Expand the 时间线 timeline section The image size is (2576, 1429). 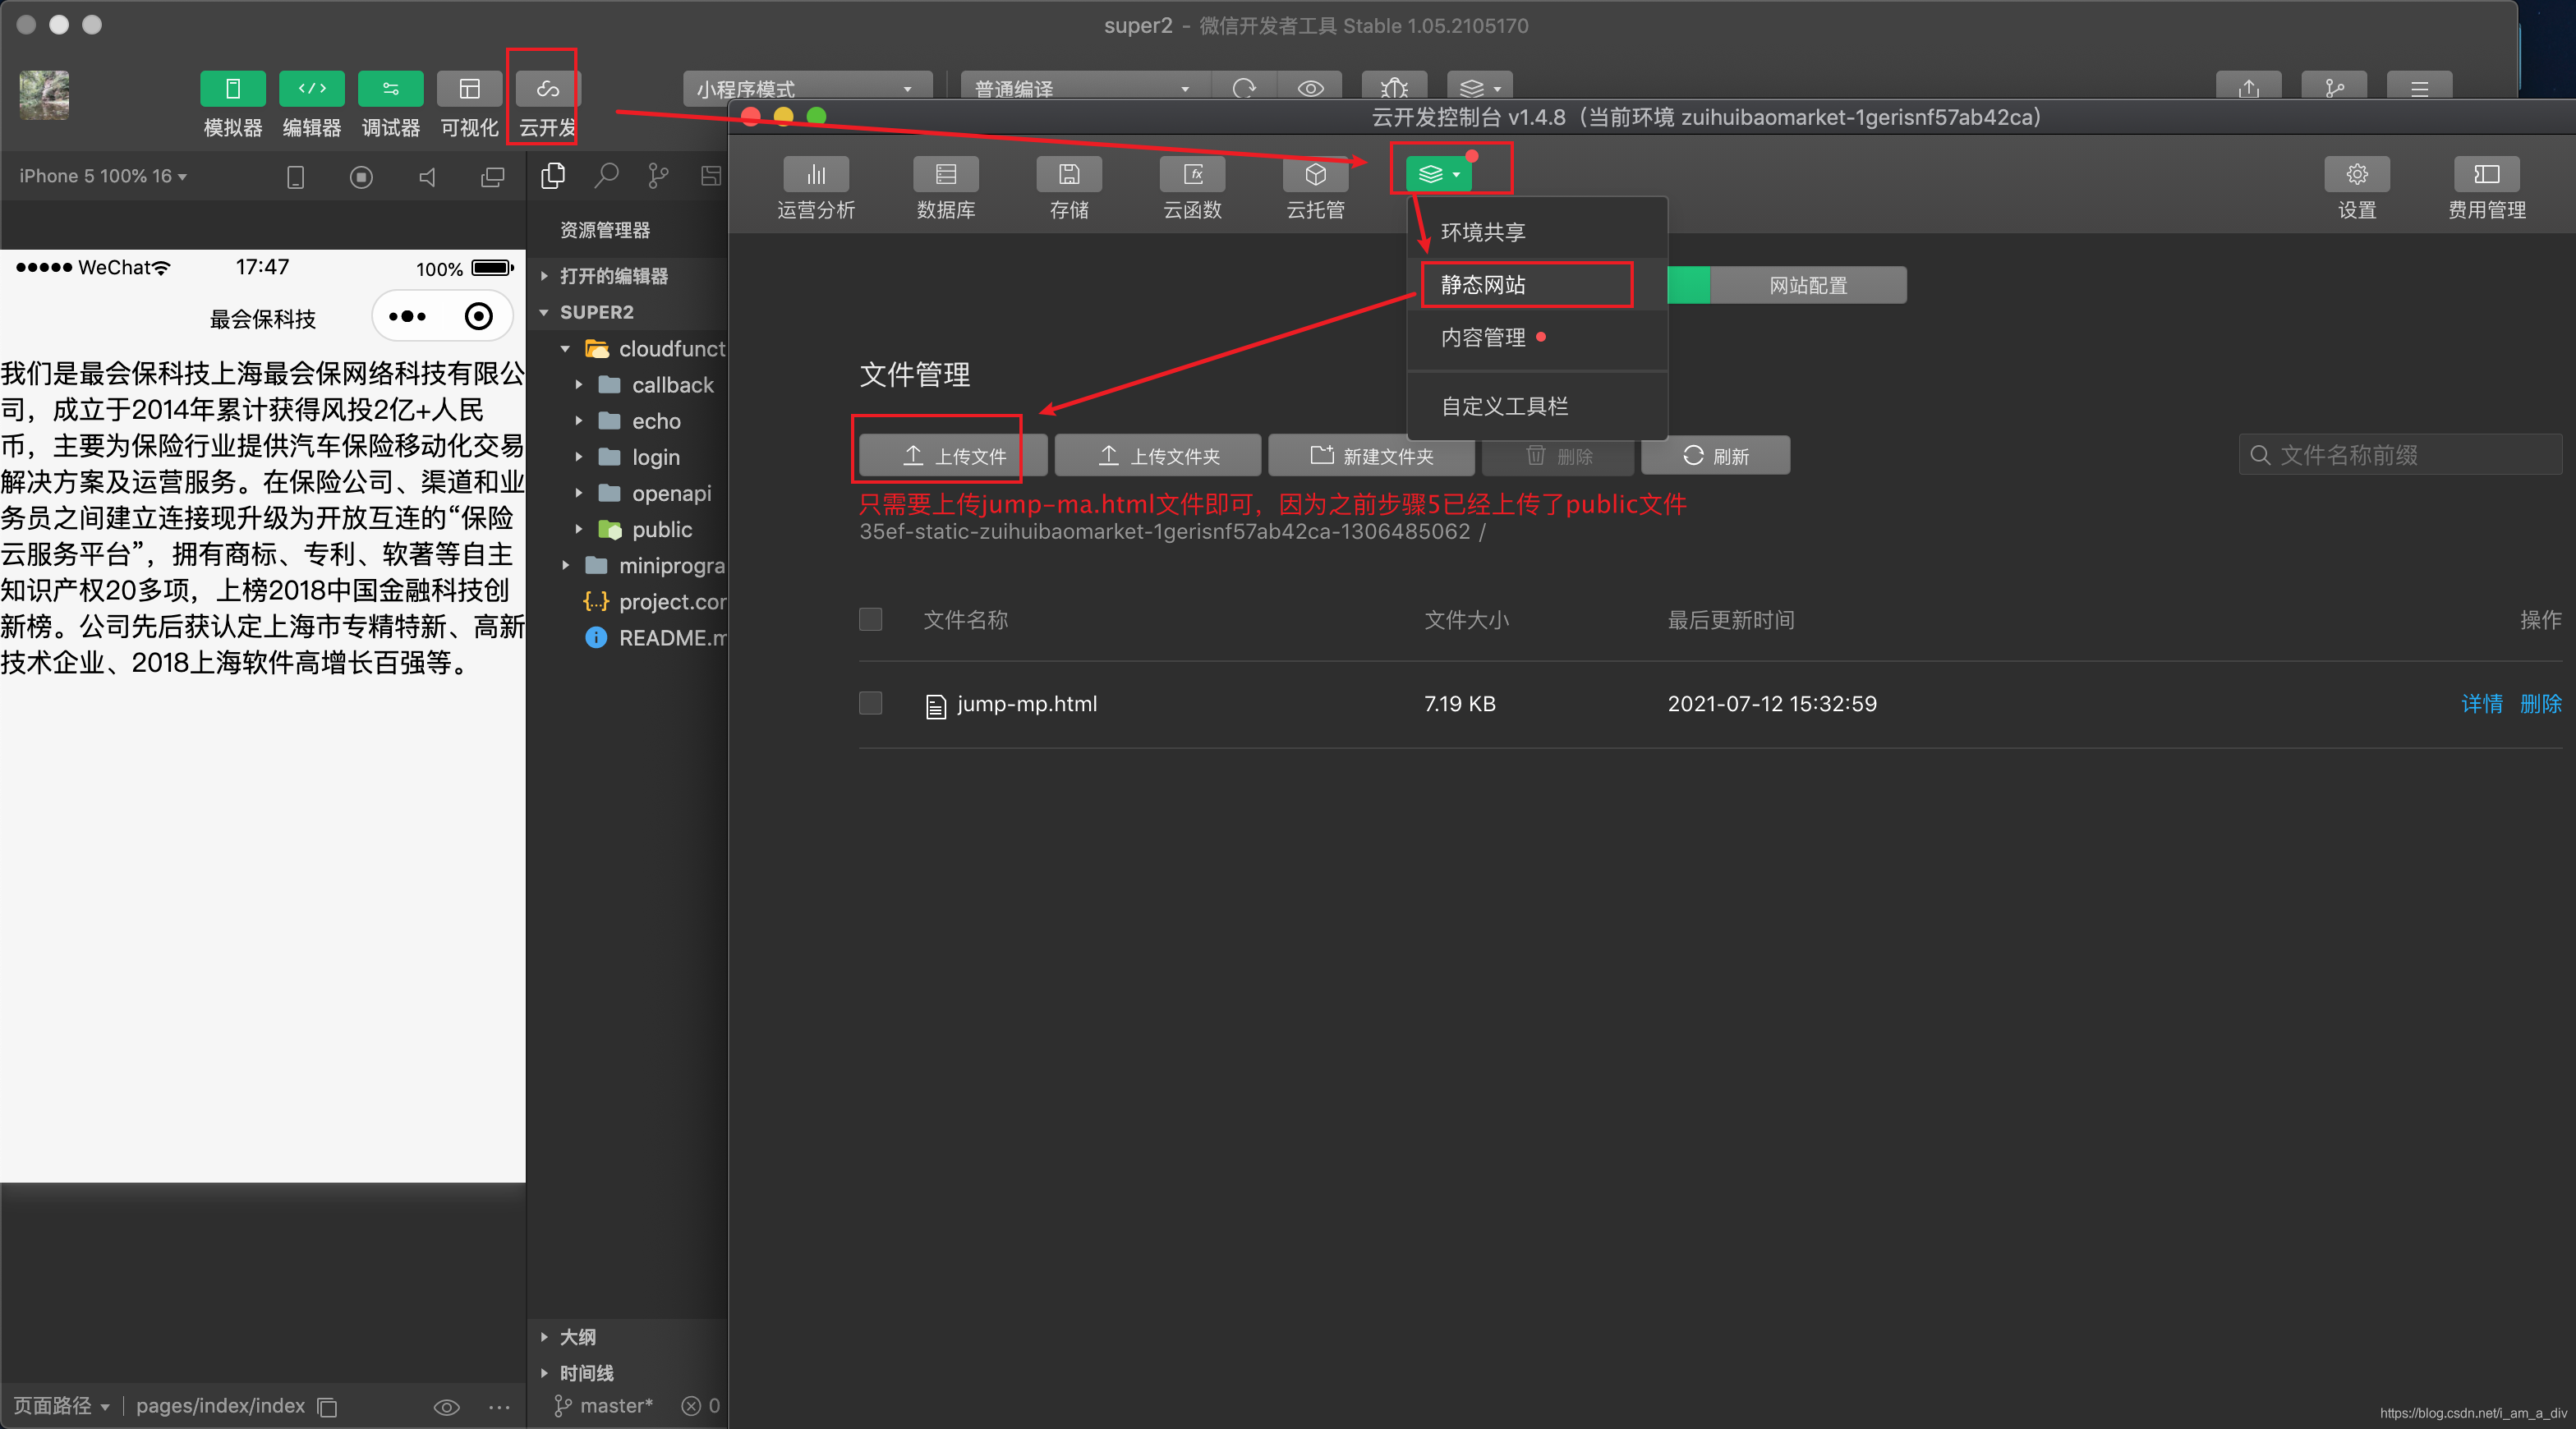pos(628,1373)
